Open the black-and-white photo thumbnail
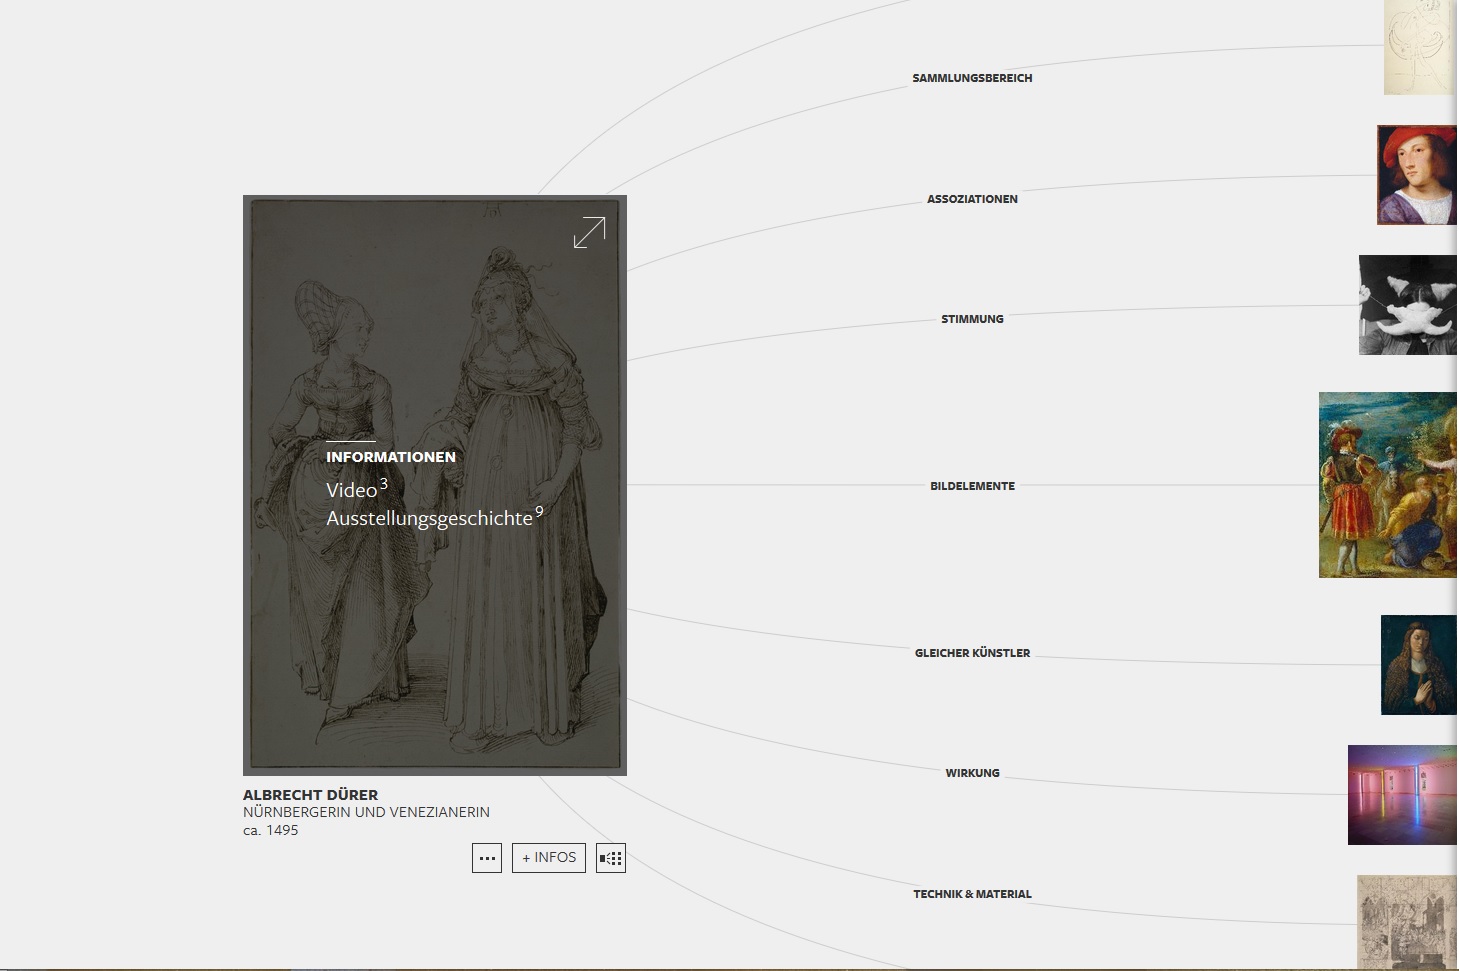Image resolution: width=1459 pixels, height=971 pixels. (x=1408, y=305)
